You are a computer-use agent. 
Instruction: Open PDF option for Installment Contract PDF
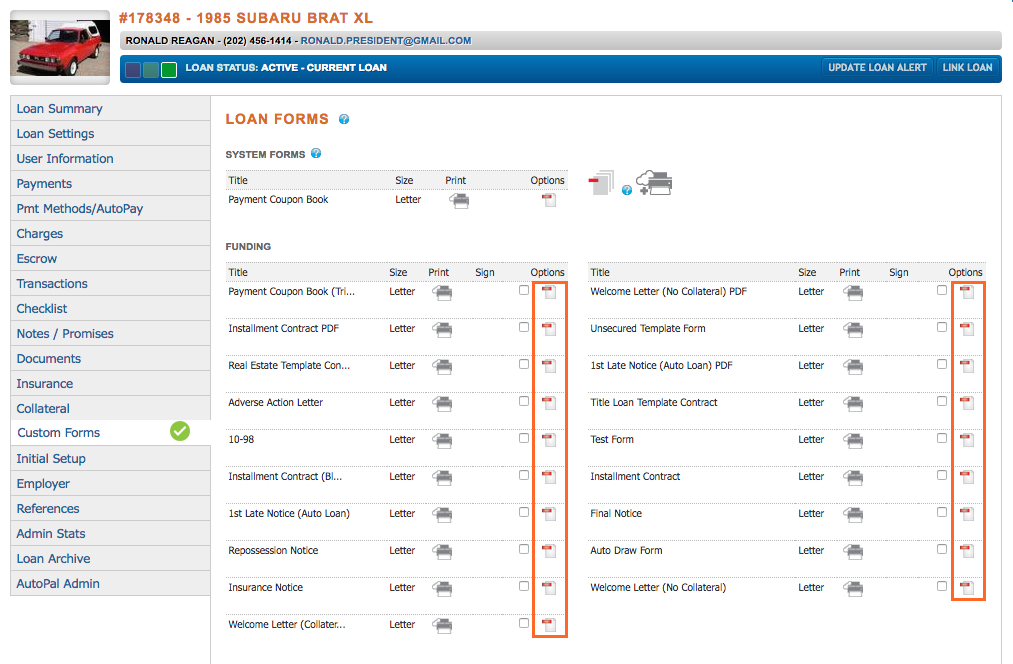pyautogui.click(x=549, y=329)
